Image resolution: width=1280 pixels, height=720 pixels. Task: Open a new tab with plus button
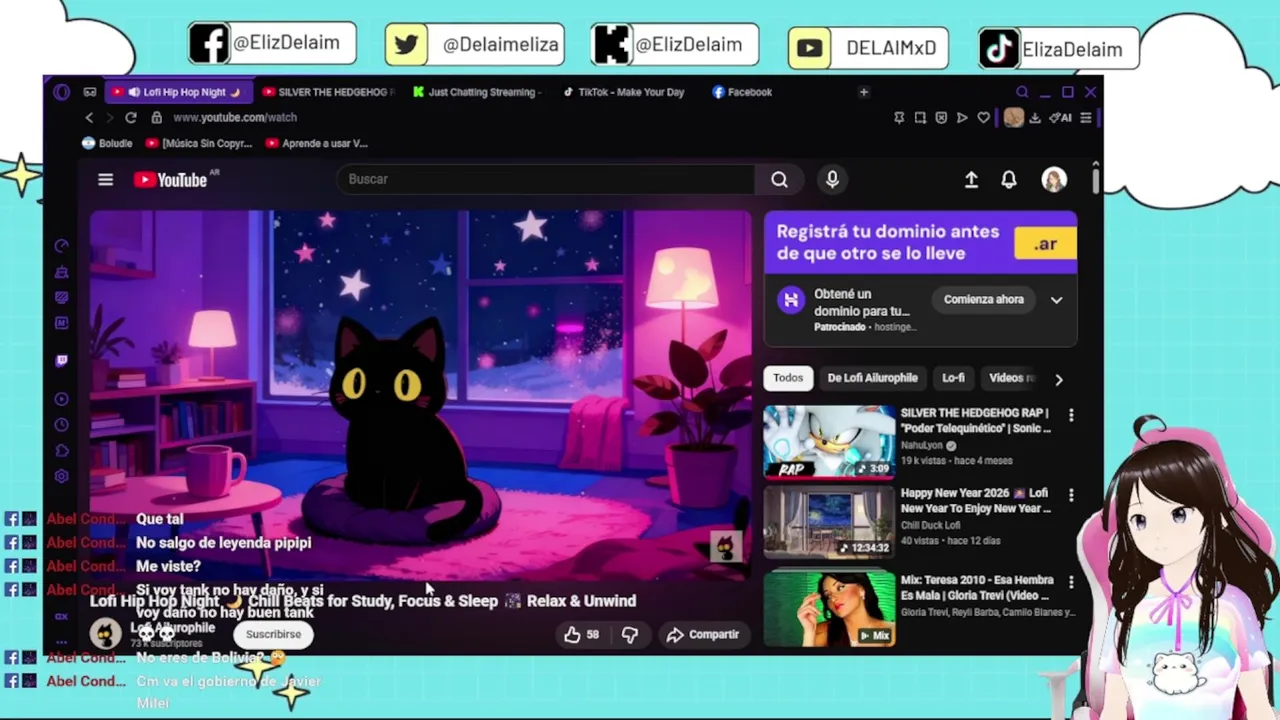(864, 92)
